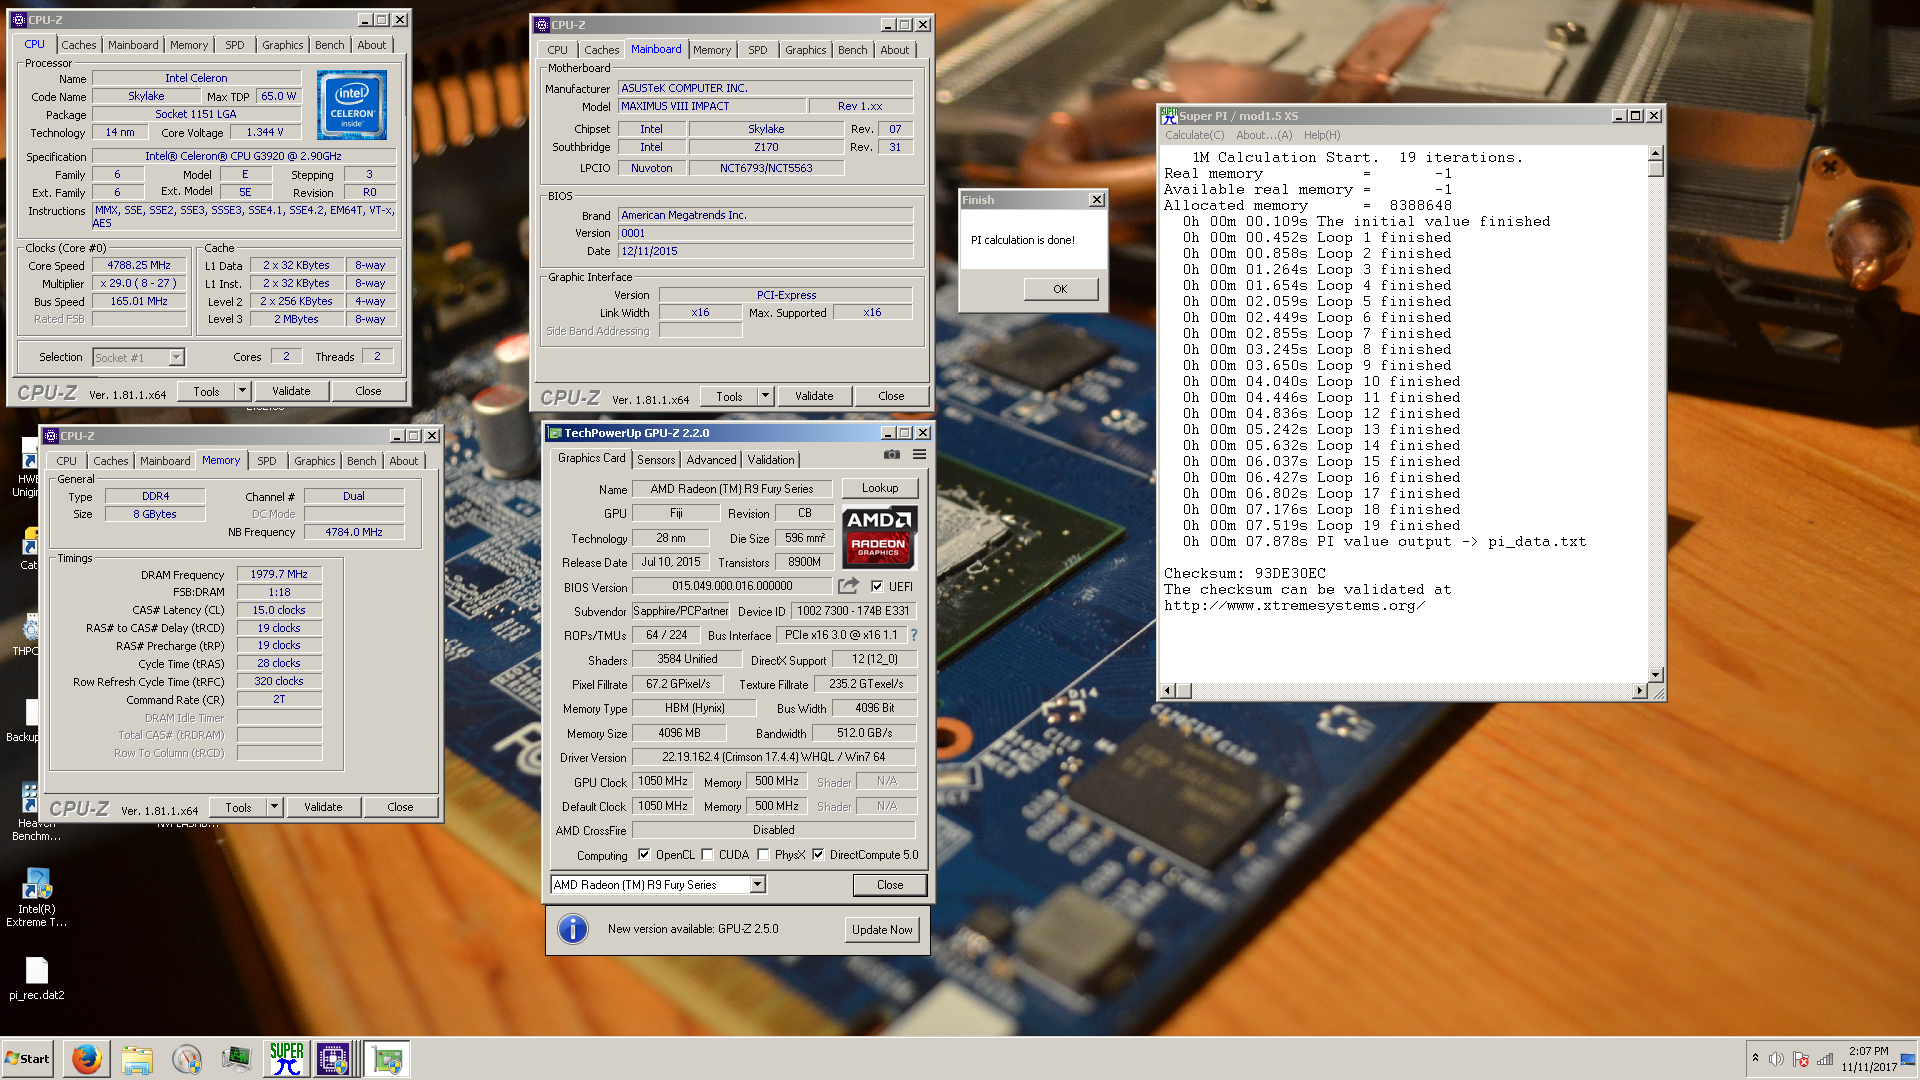Click Close button in GPU-Z
This screenshot has height=1080, width=1920.
(890, 885)
